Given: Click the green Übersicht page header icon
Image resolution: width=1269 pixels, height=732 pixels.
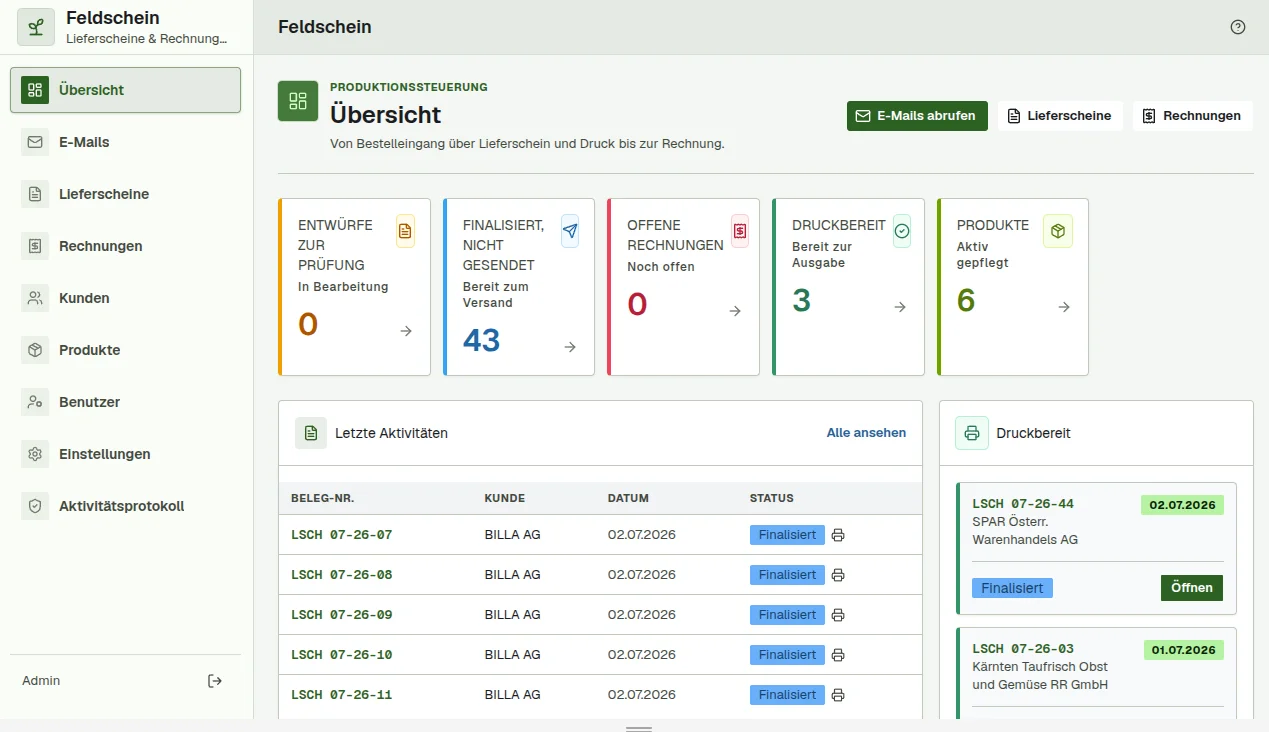Looking at the screenshot, I should [x=298, y=101].
